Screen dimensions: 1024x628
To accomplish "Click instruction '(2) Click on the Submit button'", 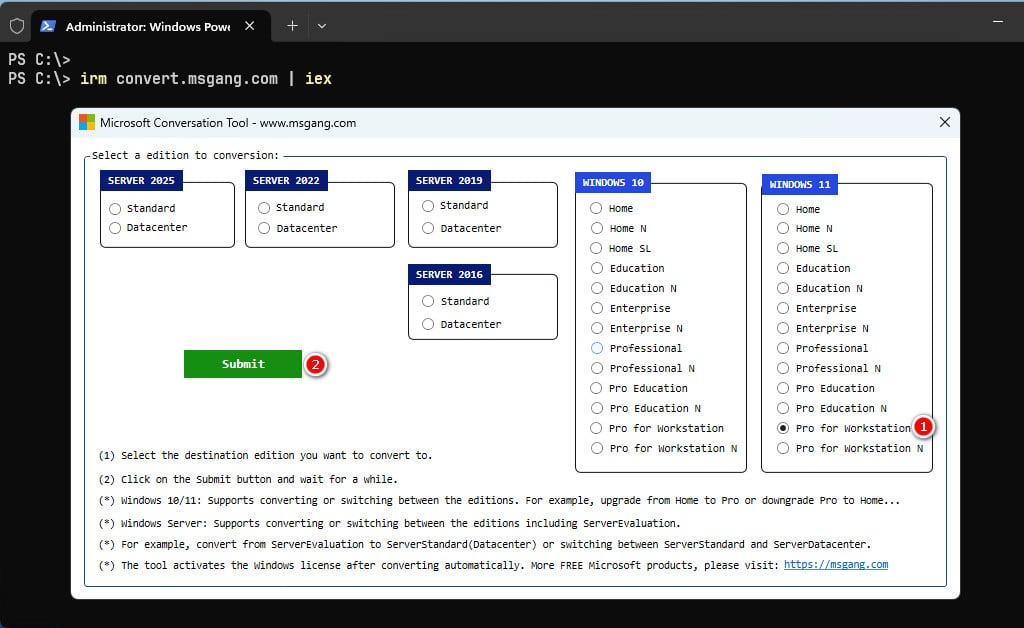I will [248, 479].
